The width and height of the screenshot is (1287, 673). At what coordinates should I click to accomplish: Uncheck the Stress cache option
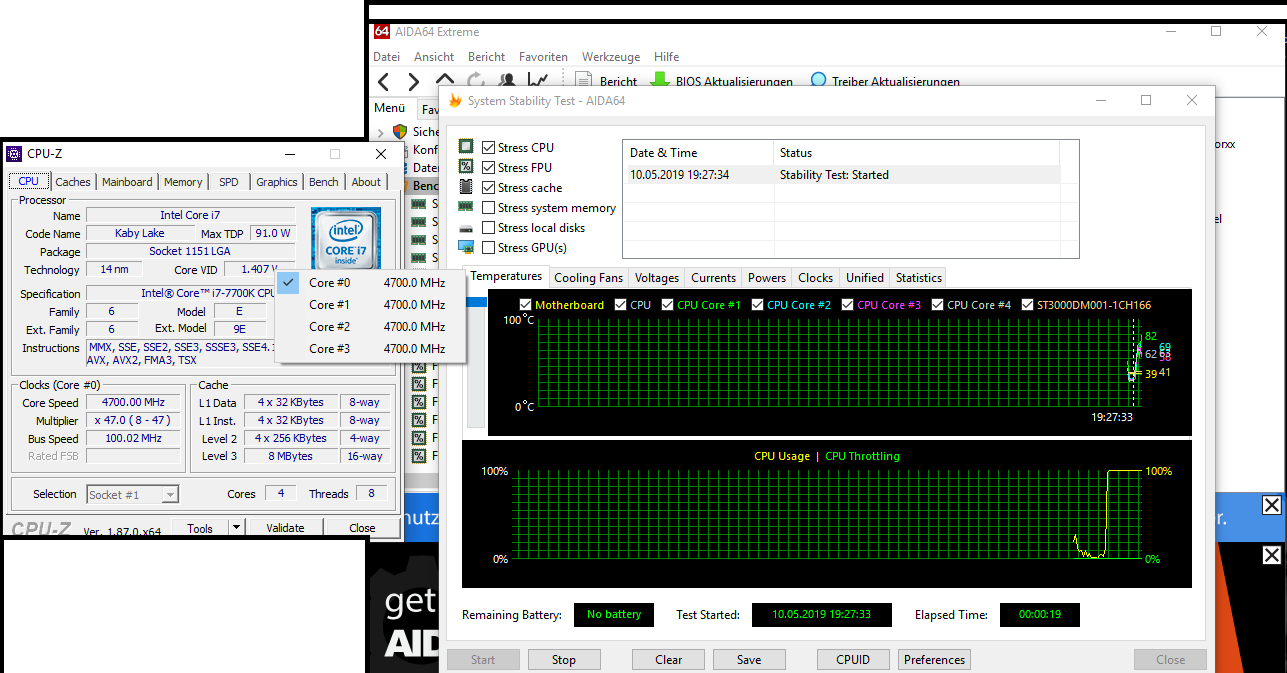(x=488, y=188)
